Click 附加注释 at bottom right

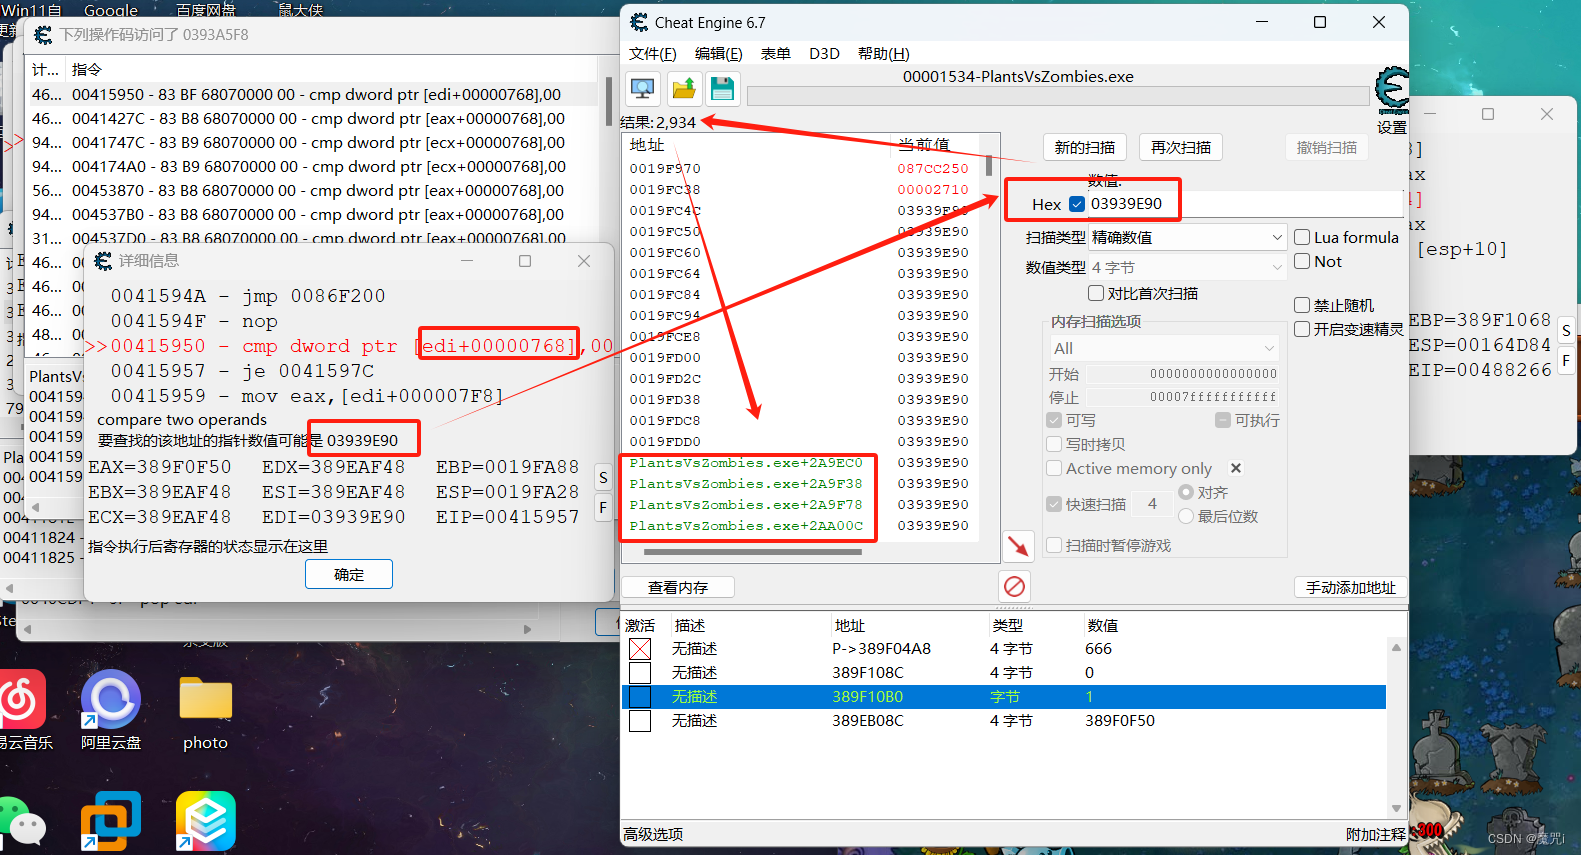coord(1375,834)
